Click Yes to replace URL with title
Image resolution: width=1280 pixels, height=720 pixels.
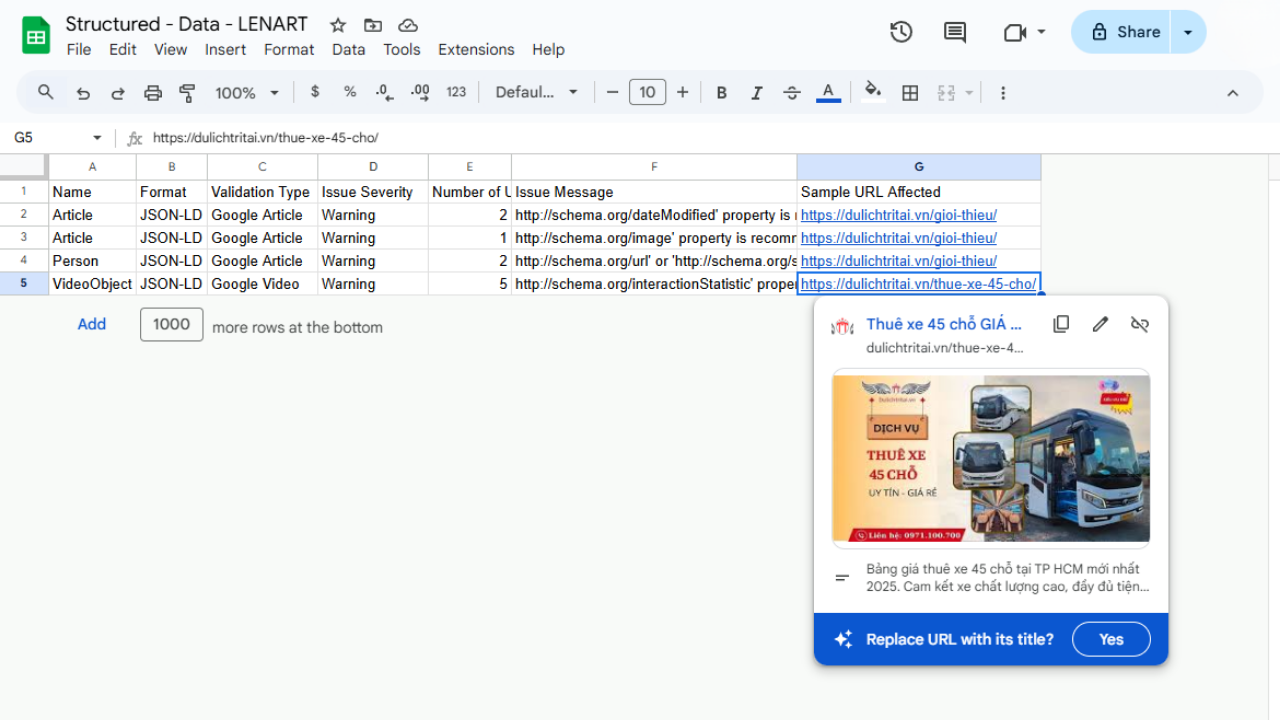(1111, 639)
